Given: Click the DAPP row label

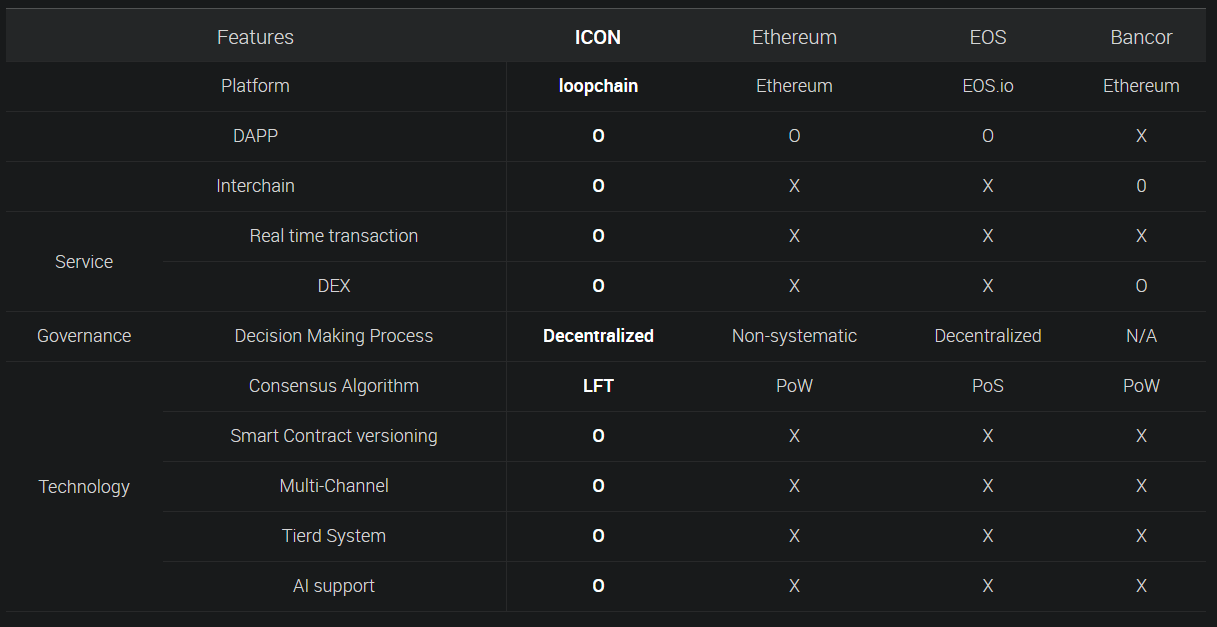Looking at the screenshot, I should click(255, 136).
